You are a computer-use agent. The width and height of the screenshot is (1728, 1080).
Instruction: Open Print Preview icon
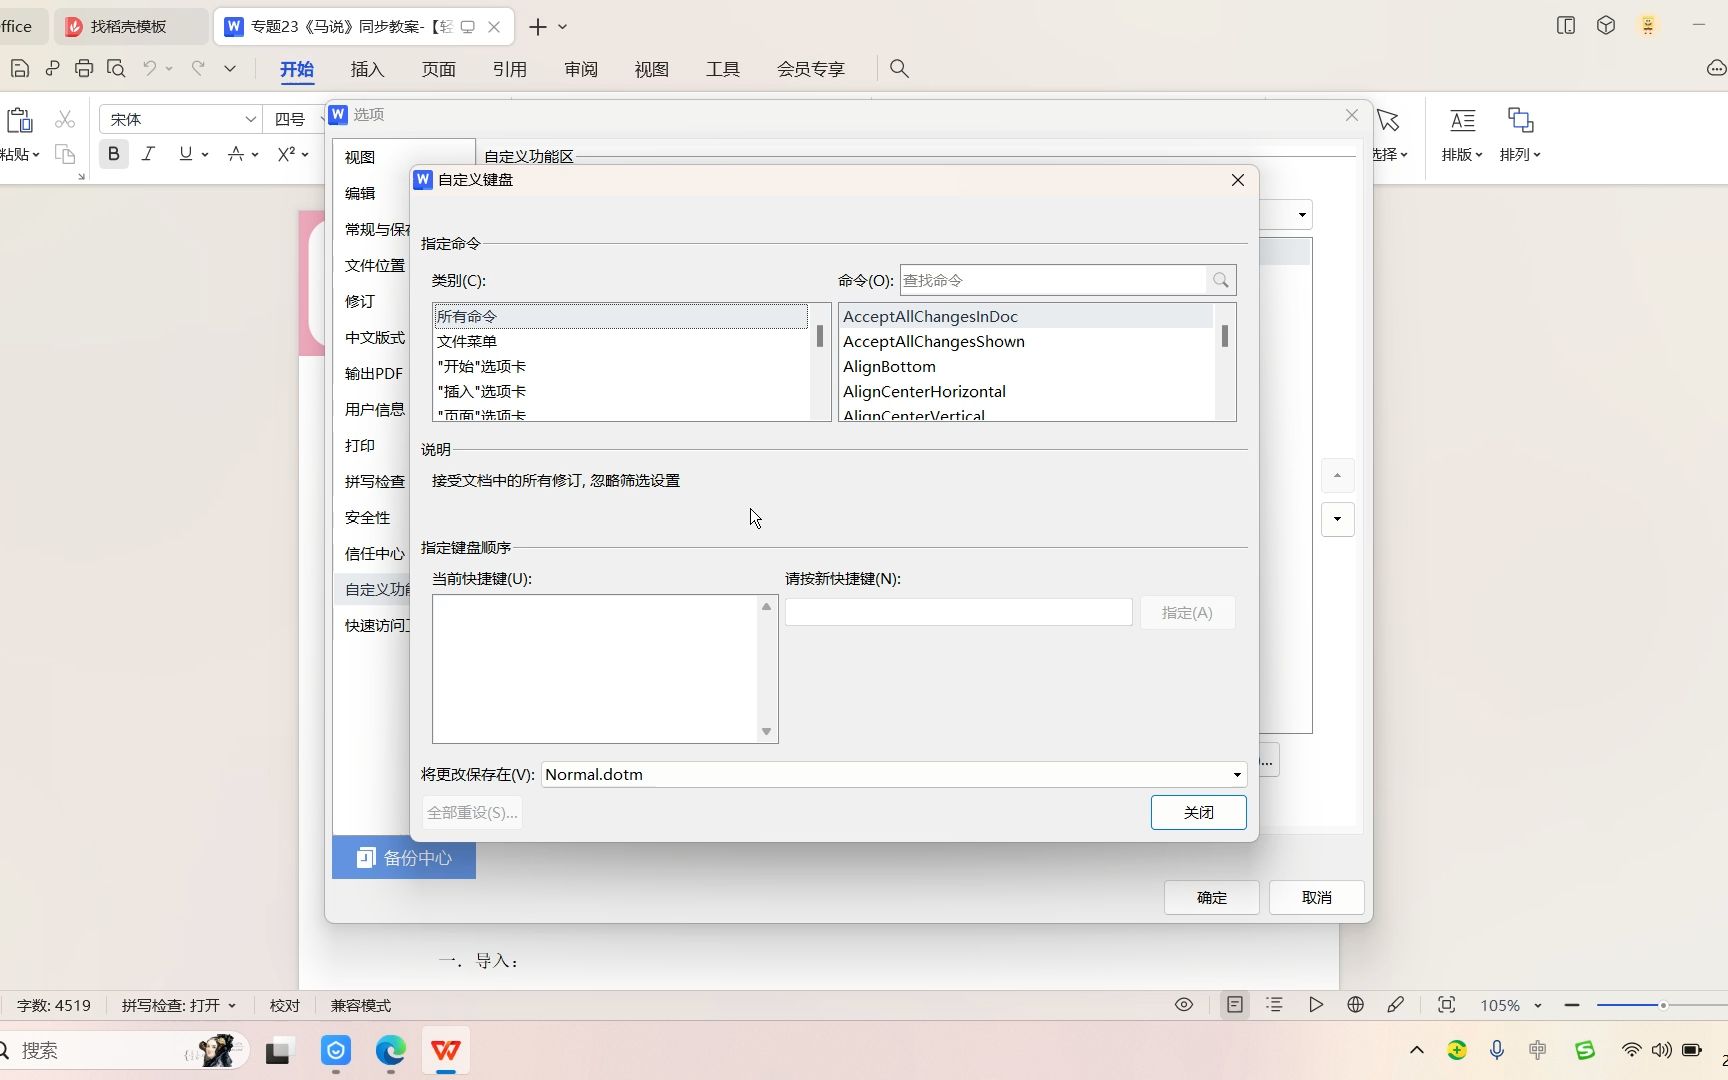(x=116, y=69)
